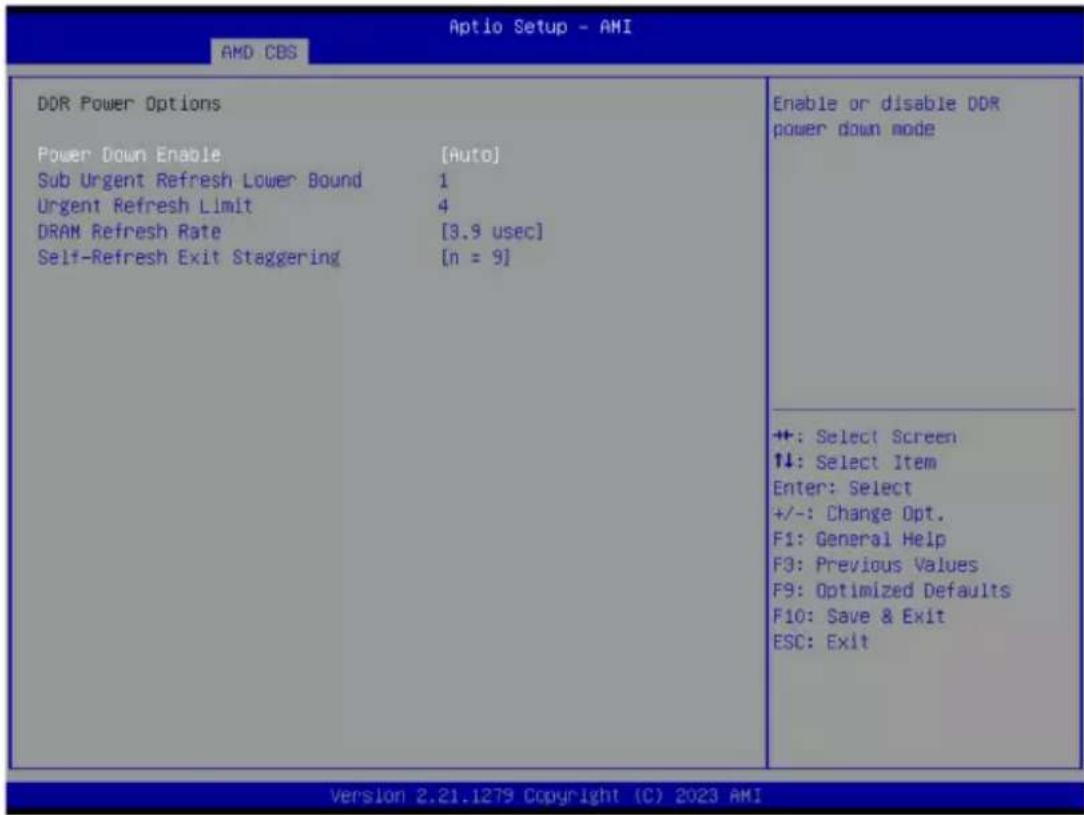This screenshot has height=815, width=1084.
Task: Select Sub Urgent Refresh Lower Bound
Action: 200,180
